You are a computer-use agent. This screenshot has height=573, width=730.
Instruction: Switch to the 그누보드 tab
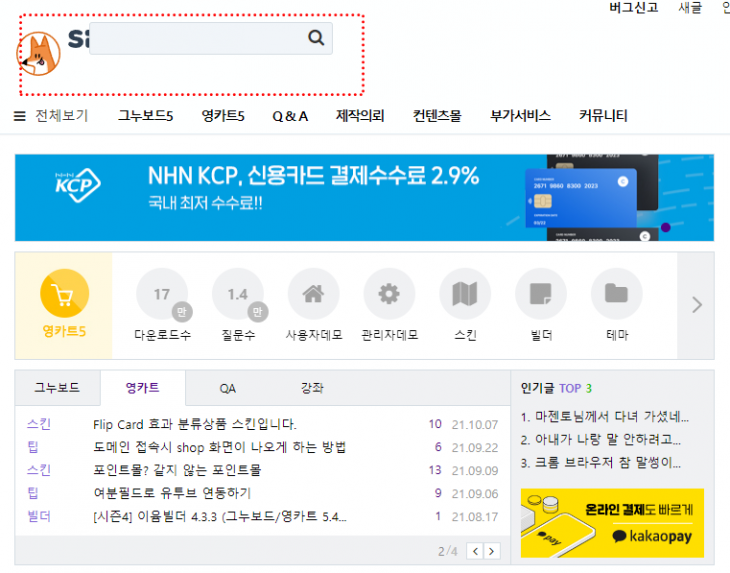[x=57, y=387]
